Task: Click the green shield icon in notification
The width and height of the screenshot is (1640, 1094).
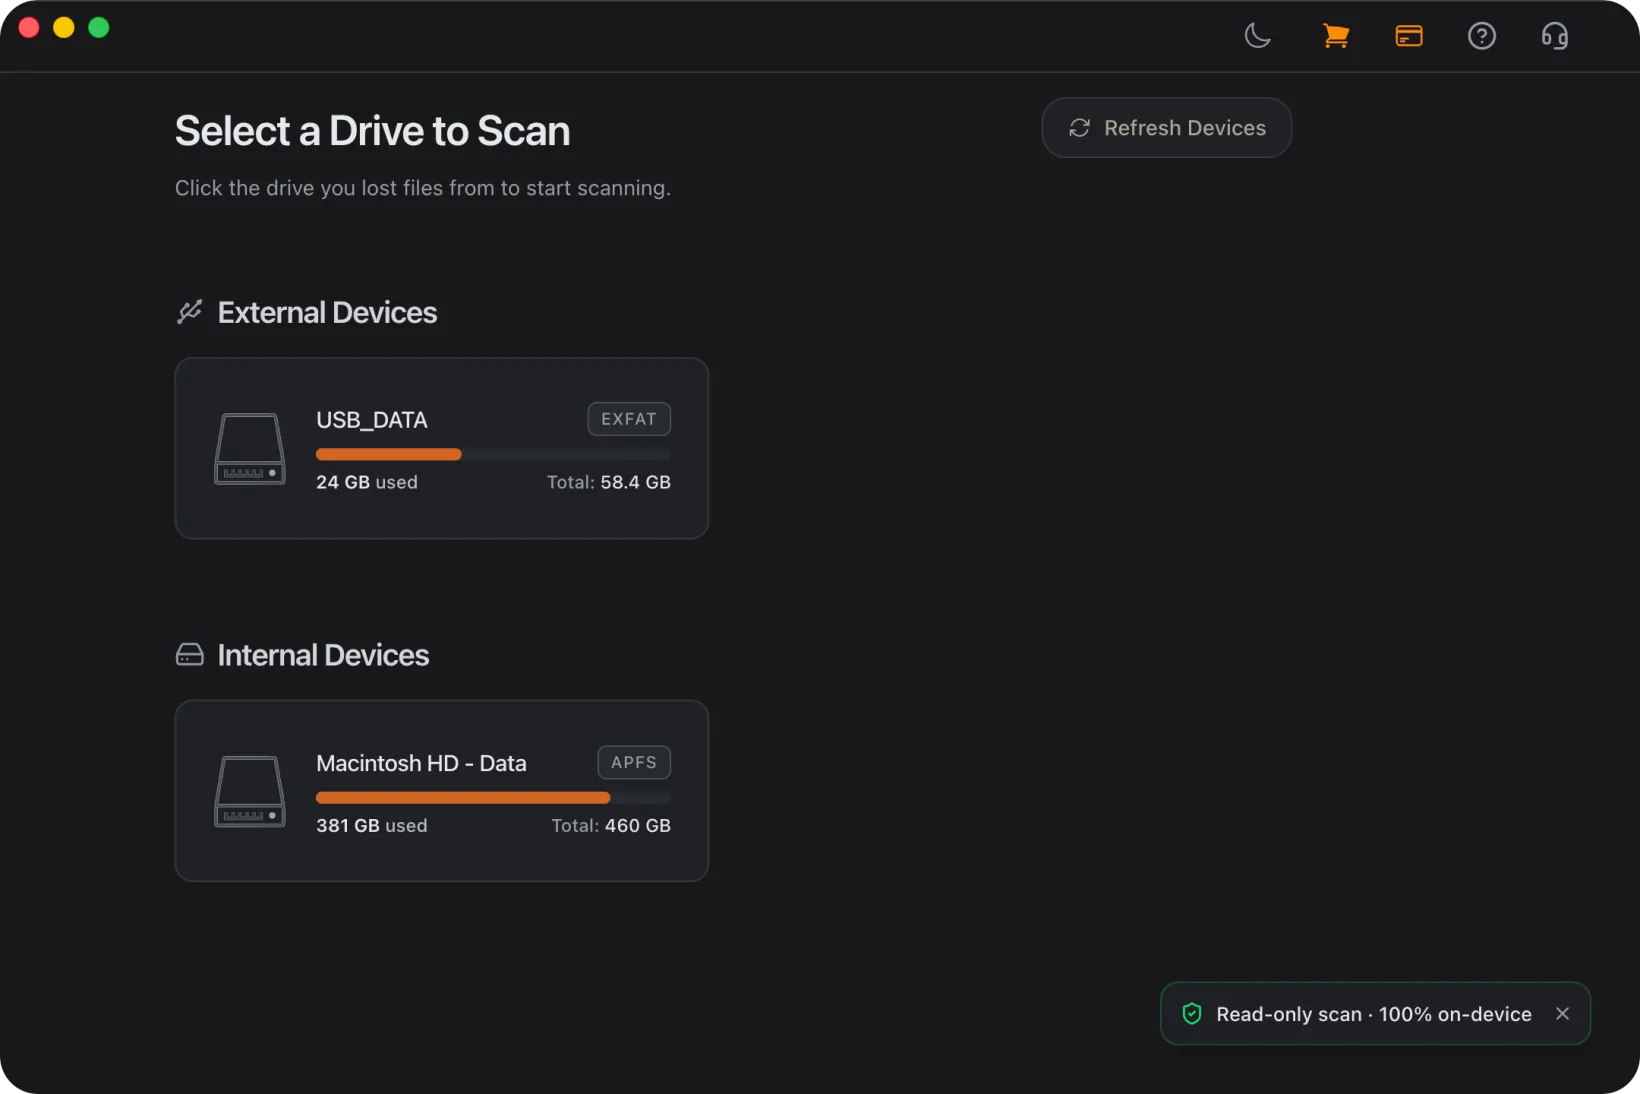Action: (1191, 1014)
